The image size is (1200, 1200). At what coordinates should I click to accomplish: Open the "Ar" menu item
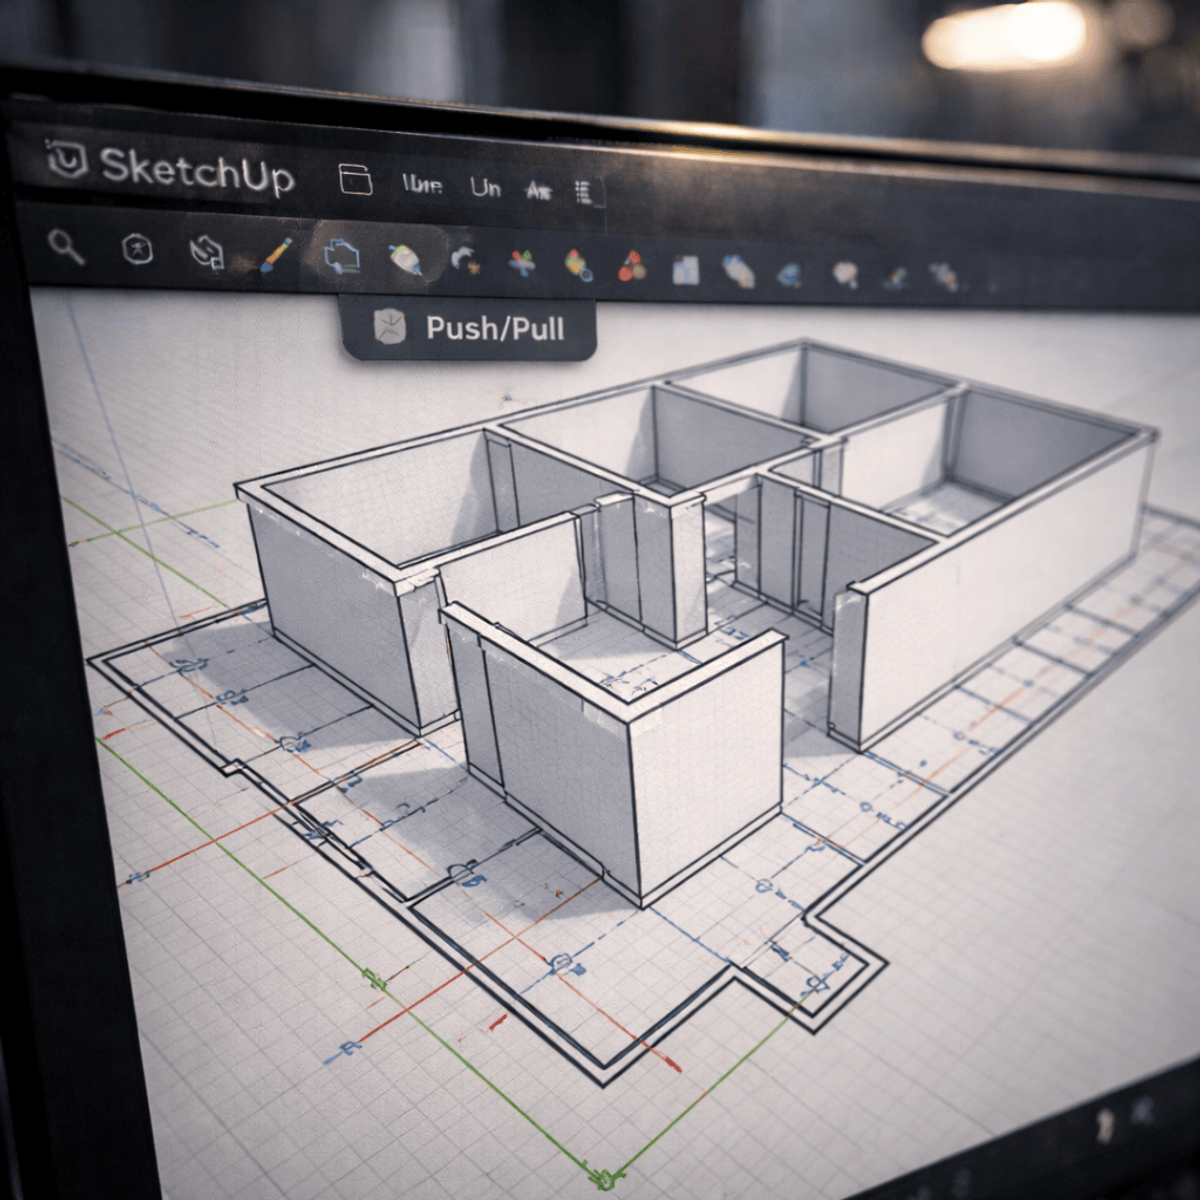538,190
